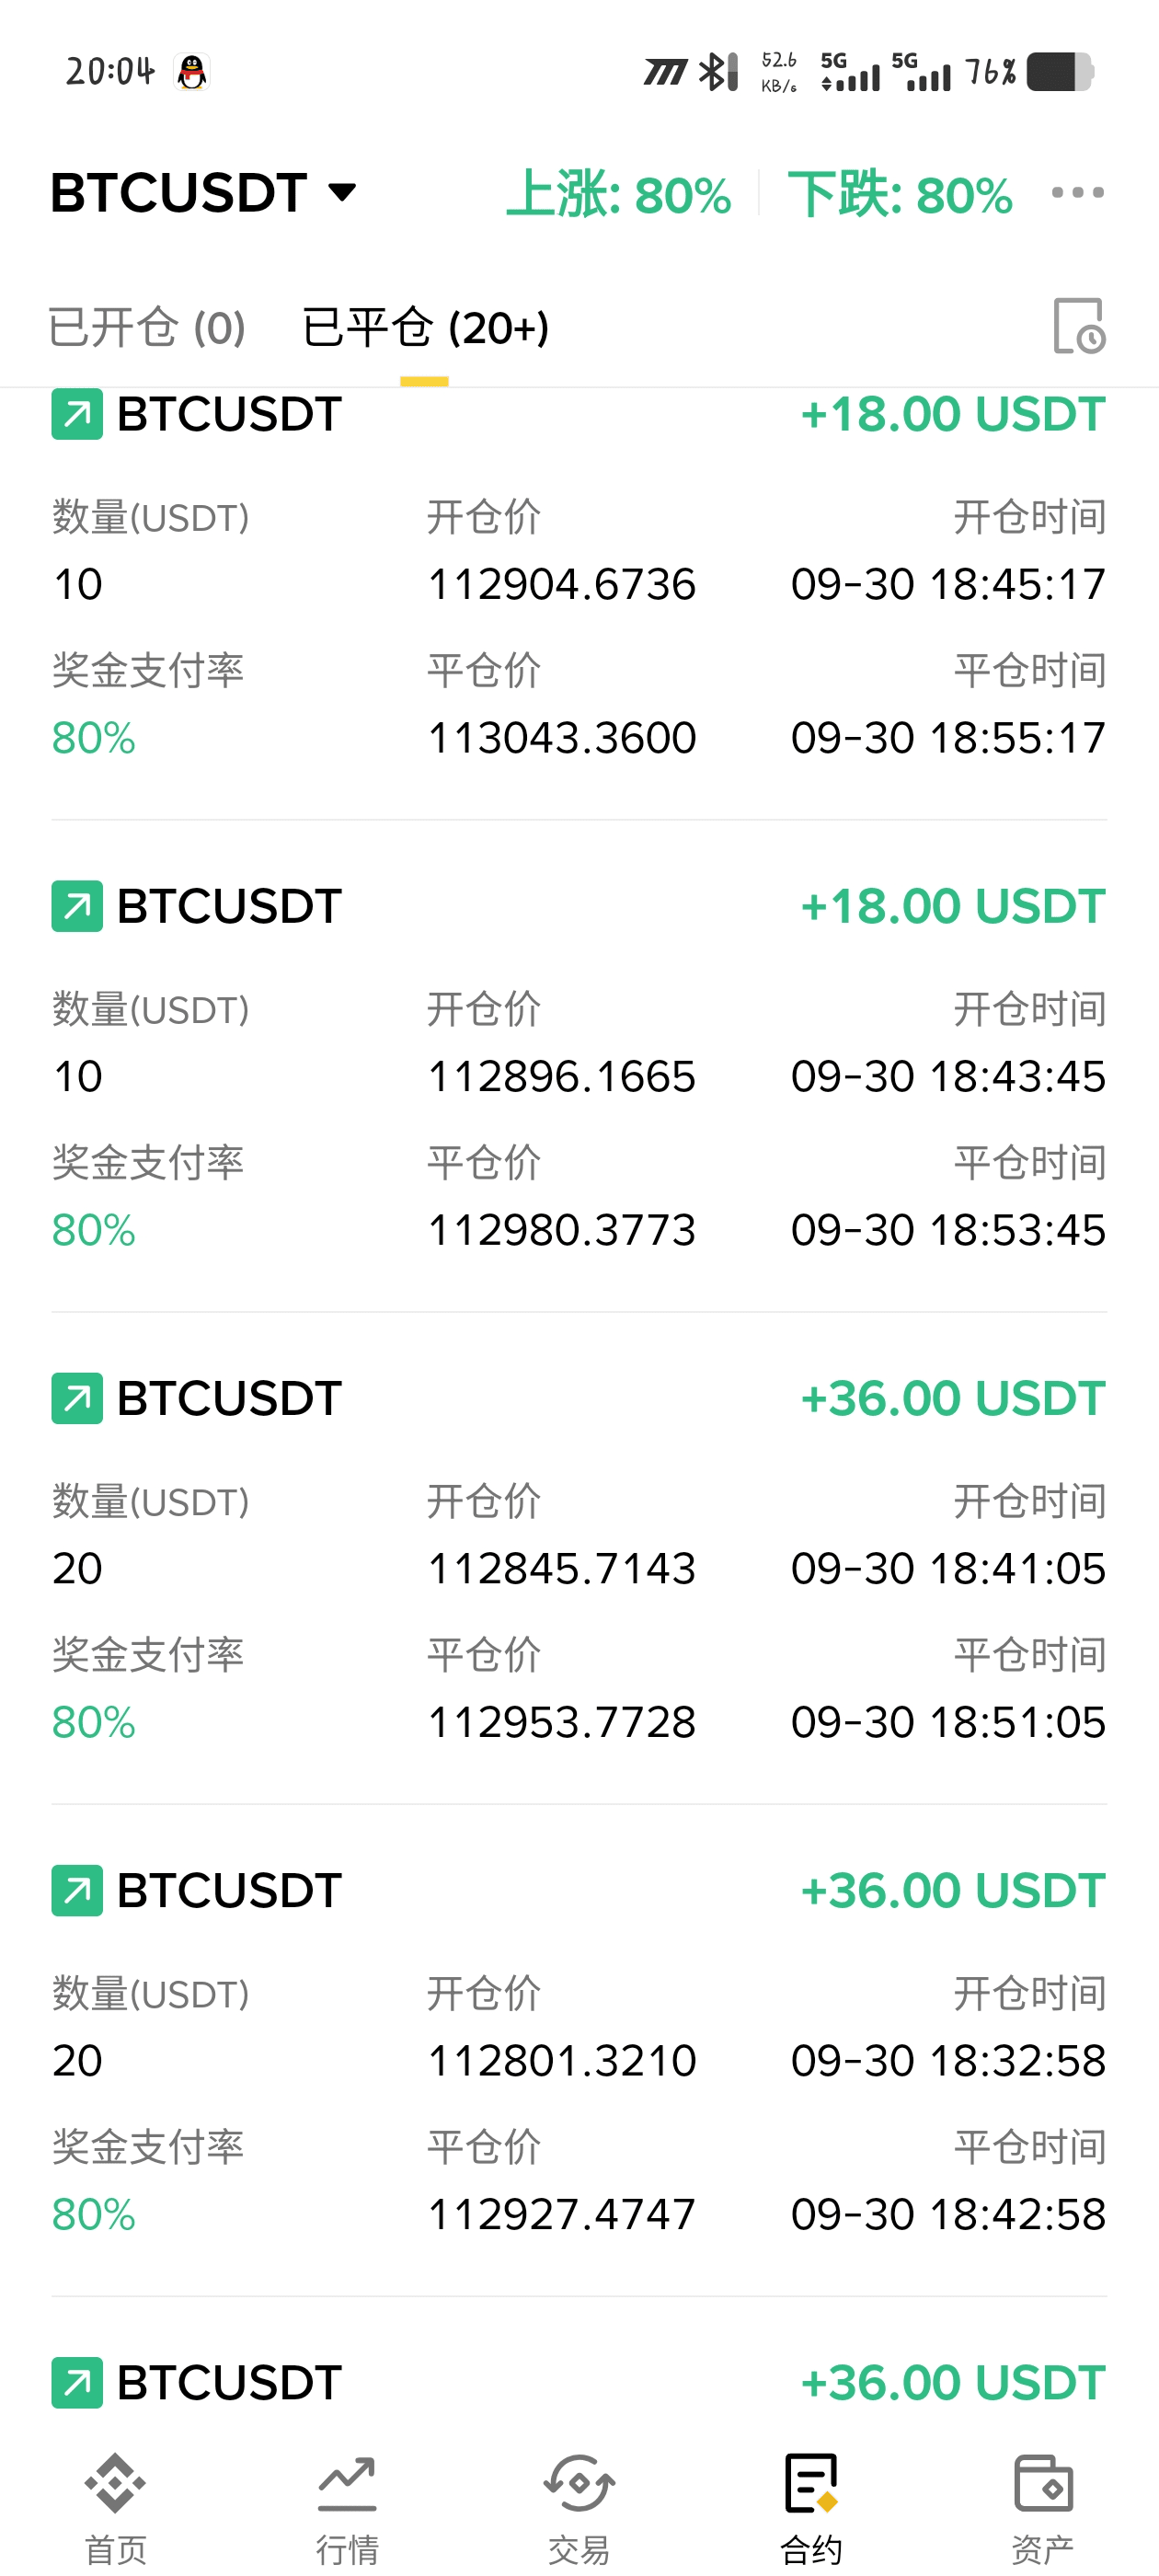Tap the BTCUSDT title text in header

[179, 192]
